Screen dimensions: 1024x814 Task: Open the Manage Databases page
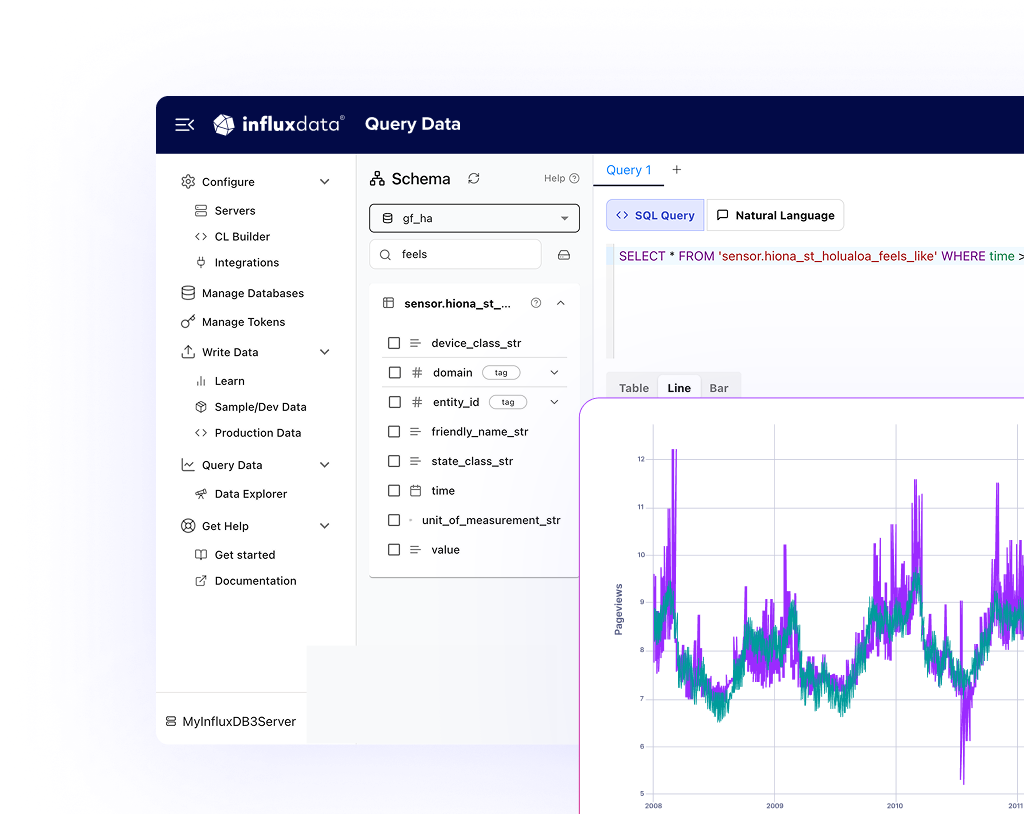point(253,293)
